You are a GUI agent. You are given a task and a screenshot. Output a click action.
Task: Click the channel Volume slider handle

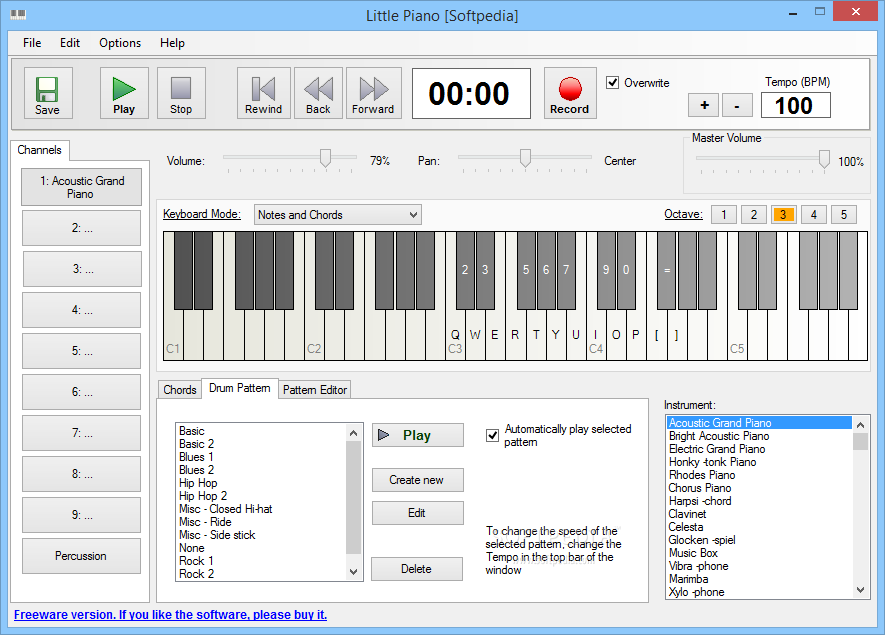[x=326, y=159]
